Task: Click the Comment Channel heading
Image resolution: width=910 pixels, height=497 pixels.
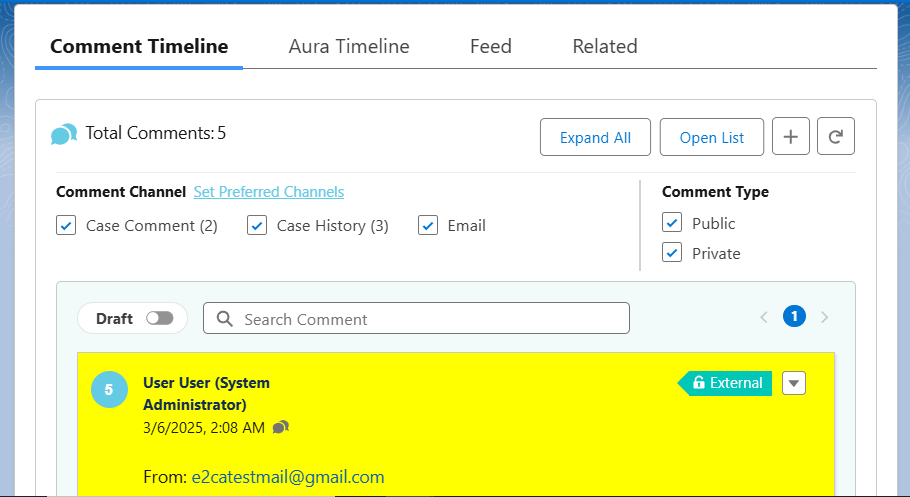Action: (x=121, y=192)
